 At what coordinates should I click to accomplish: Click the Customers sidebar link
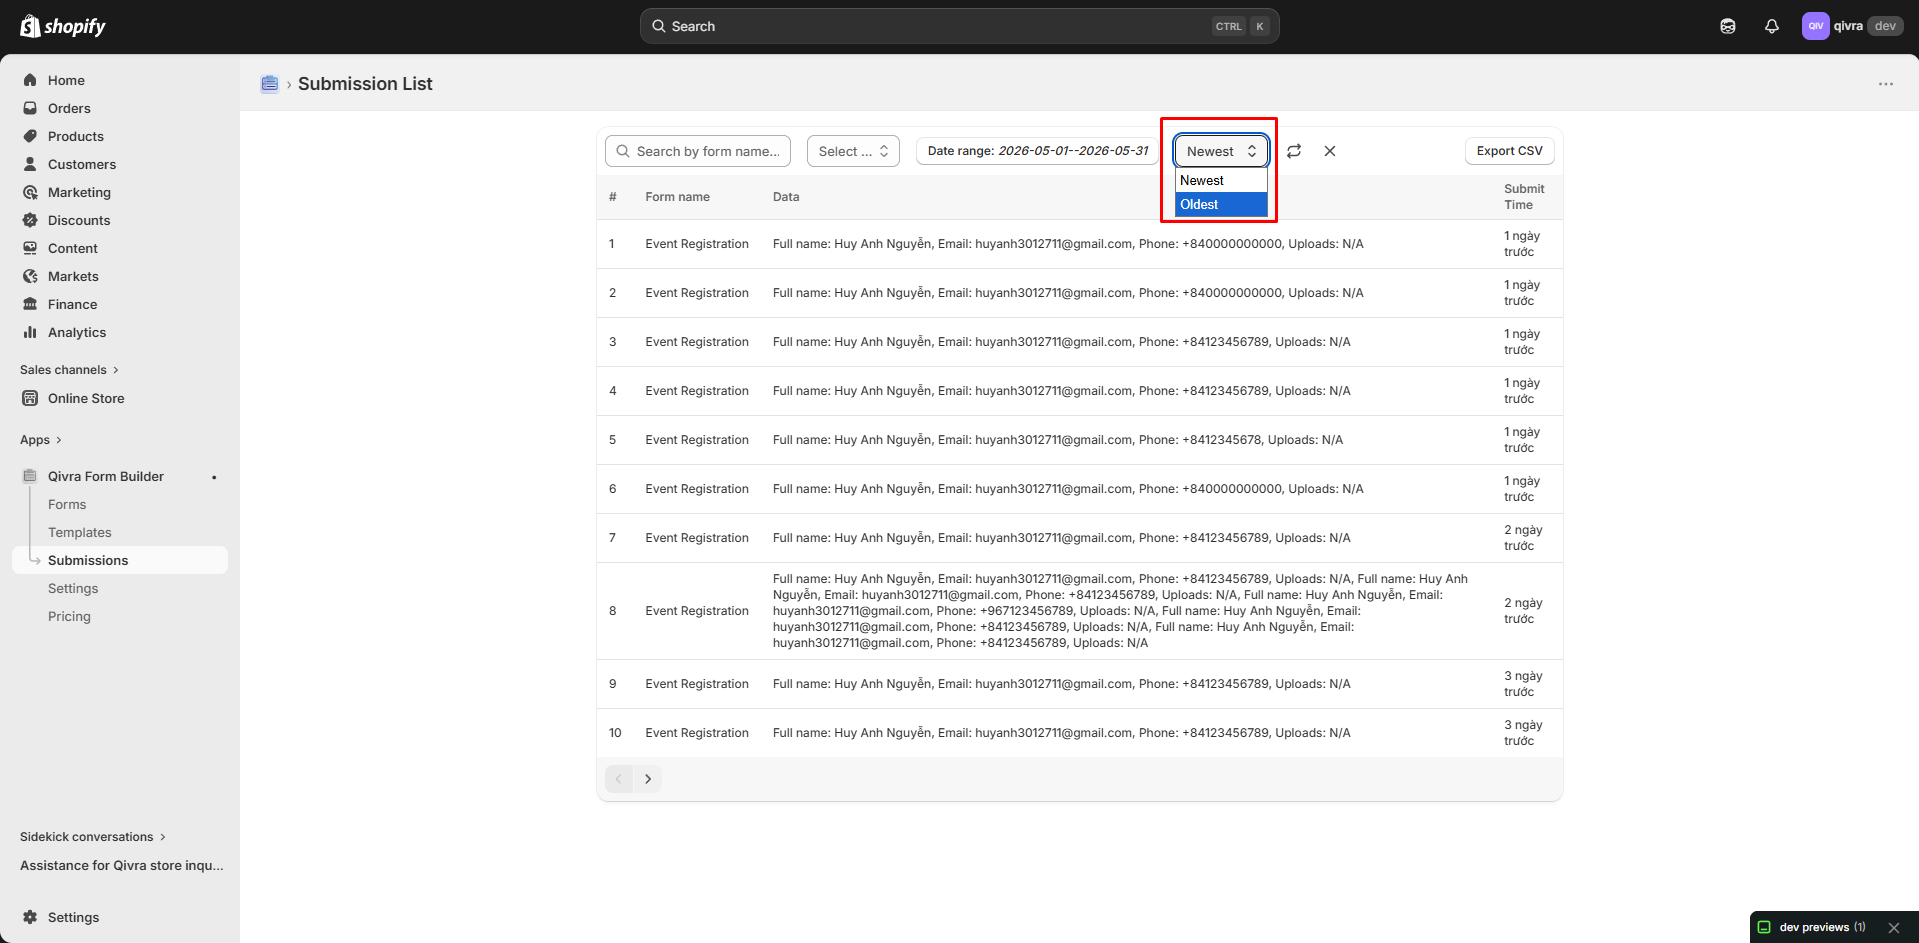click(82, 164)
